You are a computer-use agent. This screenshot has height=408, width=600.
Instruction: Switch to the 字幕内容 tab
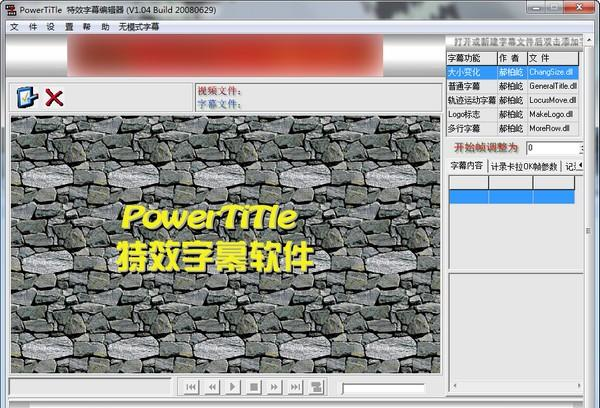tap(466, 166)
